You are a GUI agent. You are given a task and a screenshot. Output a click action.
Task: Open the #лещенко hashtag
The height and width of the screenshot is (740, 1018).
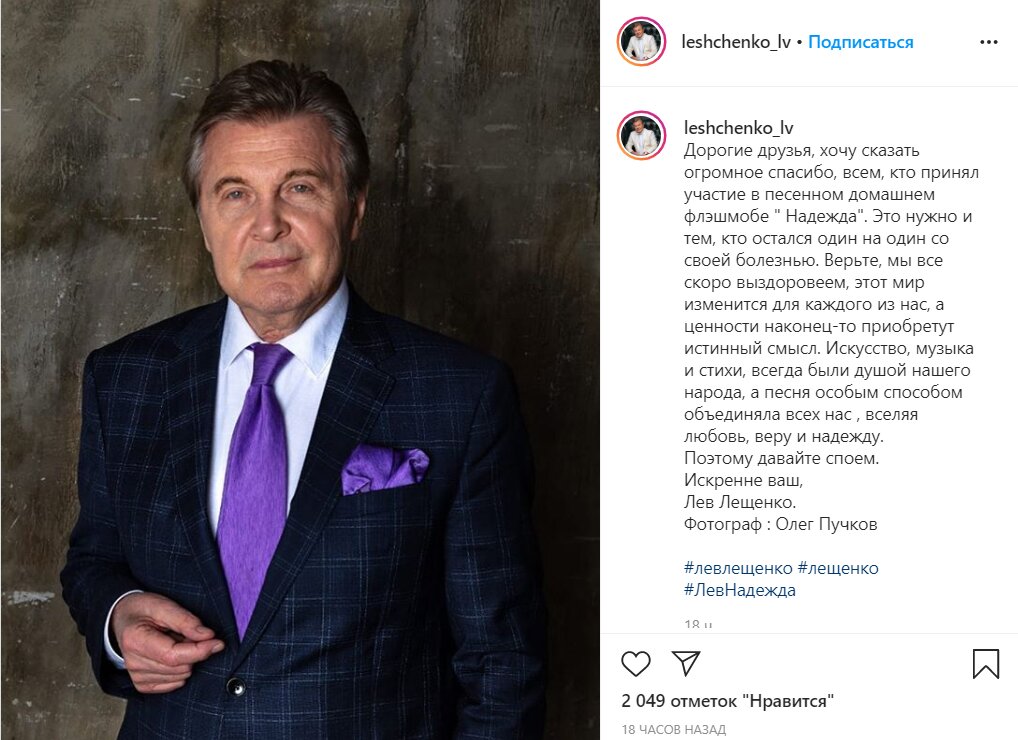click(x=838, y=568)
